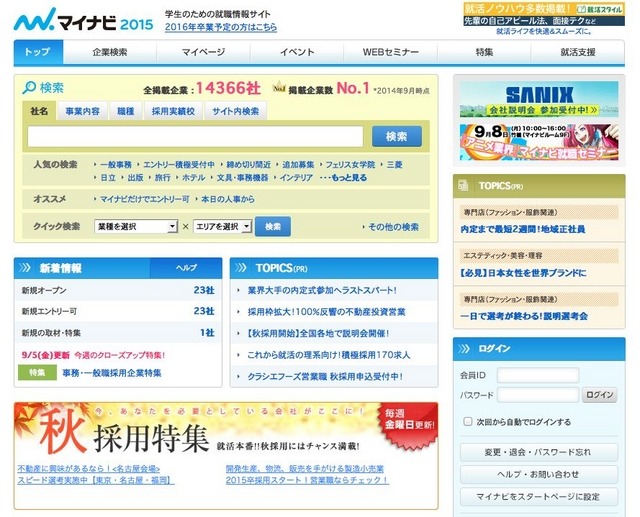Click マイナビをスタートページに設定 button
This screenshot has width=640, height=517.
[x=539, y=497]
